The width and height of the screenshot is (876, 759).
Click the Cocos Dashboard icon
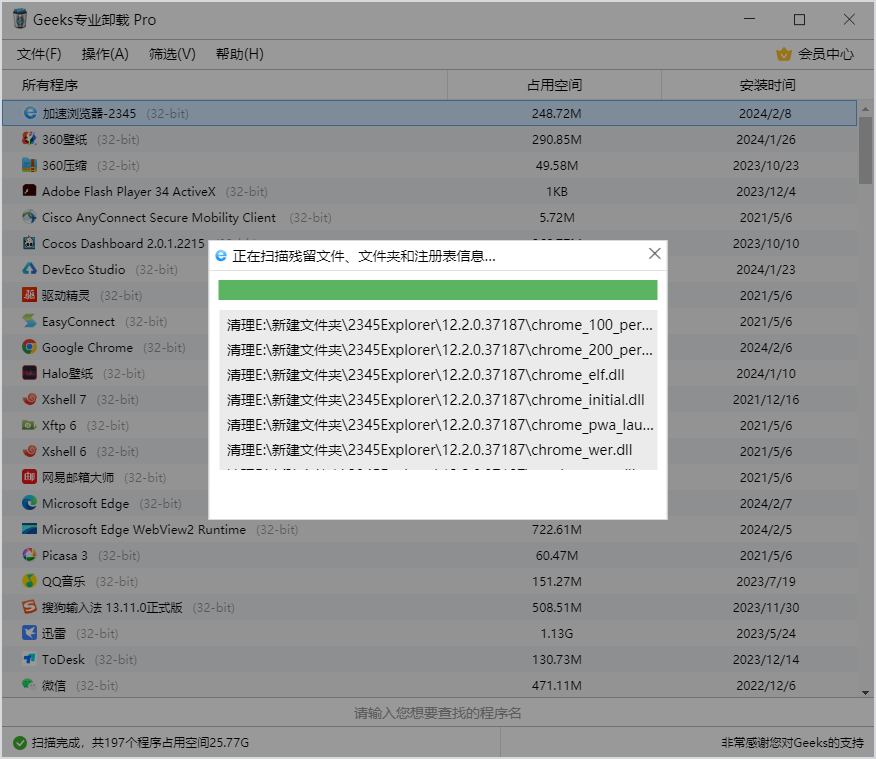[29, 243]
